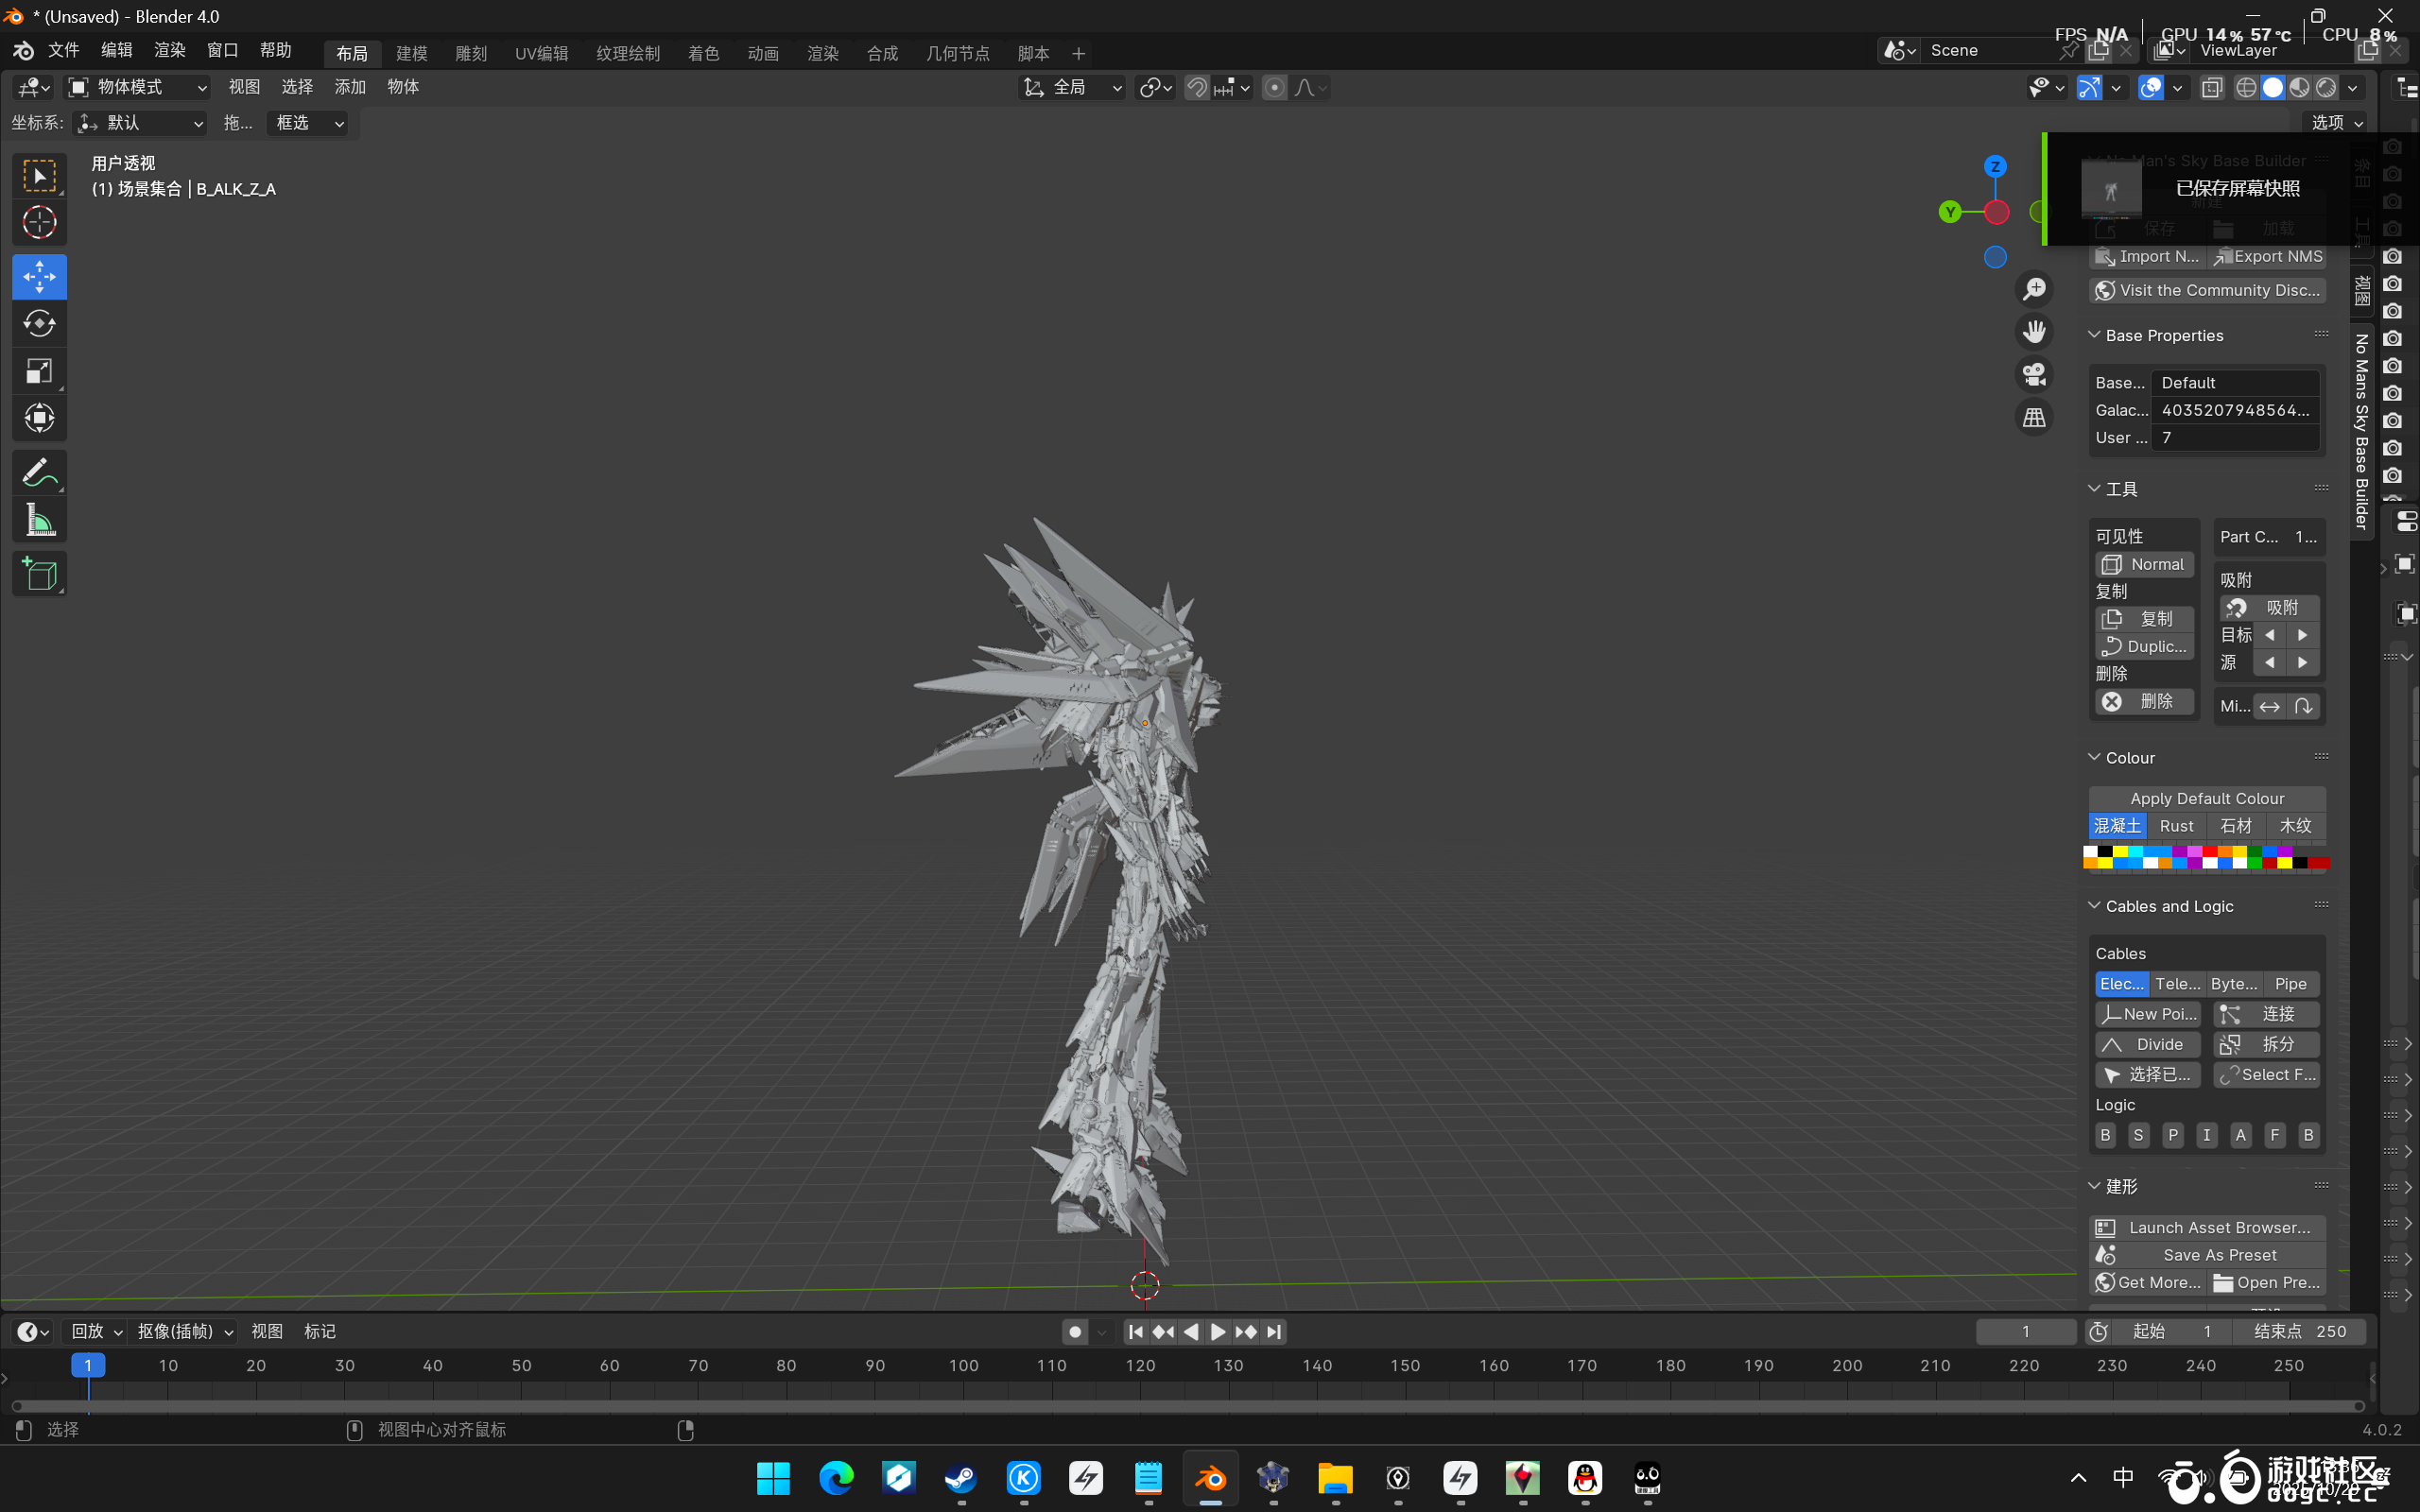
Task: Toggle camera view gizmo button
Action: coord(2034,375)
